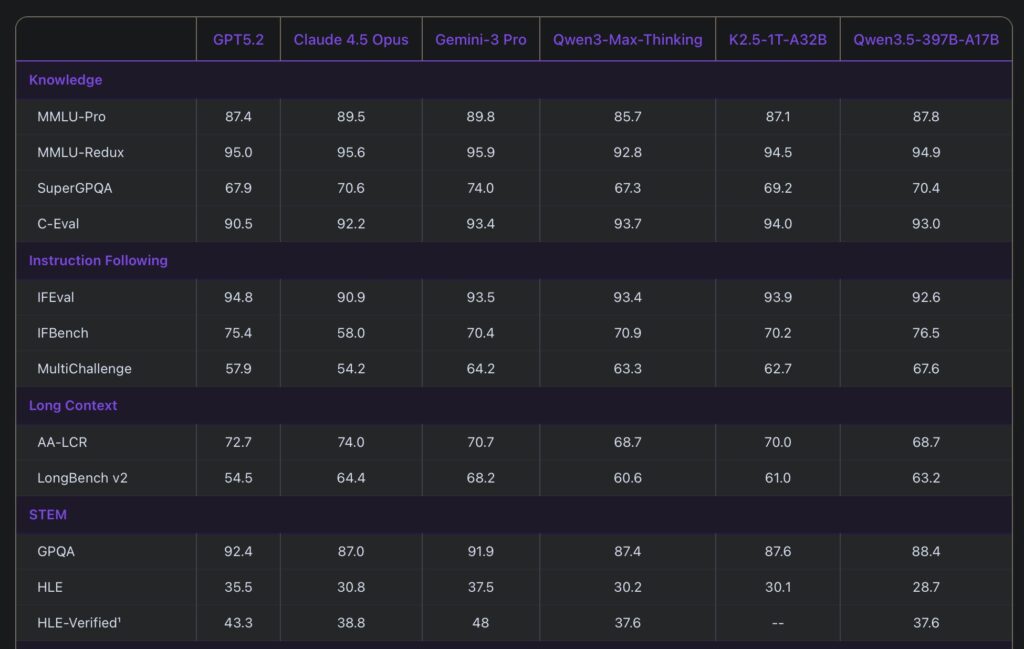Select the Qwen3-Max-Thinking column header
This screenshot has height=649, width=1024.
point(627,40)
